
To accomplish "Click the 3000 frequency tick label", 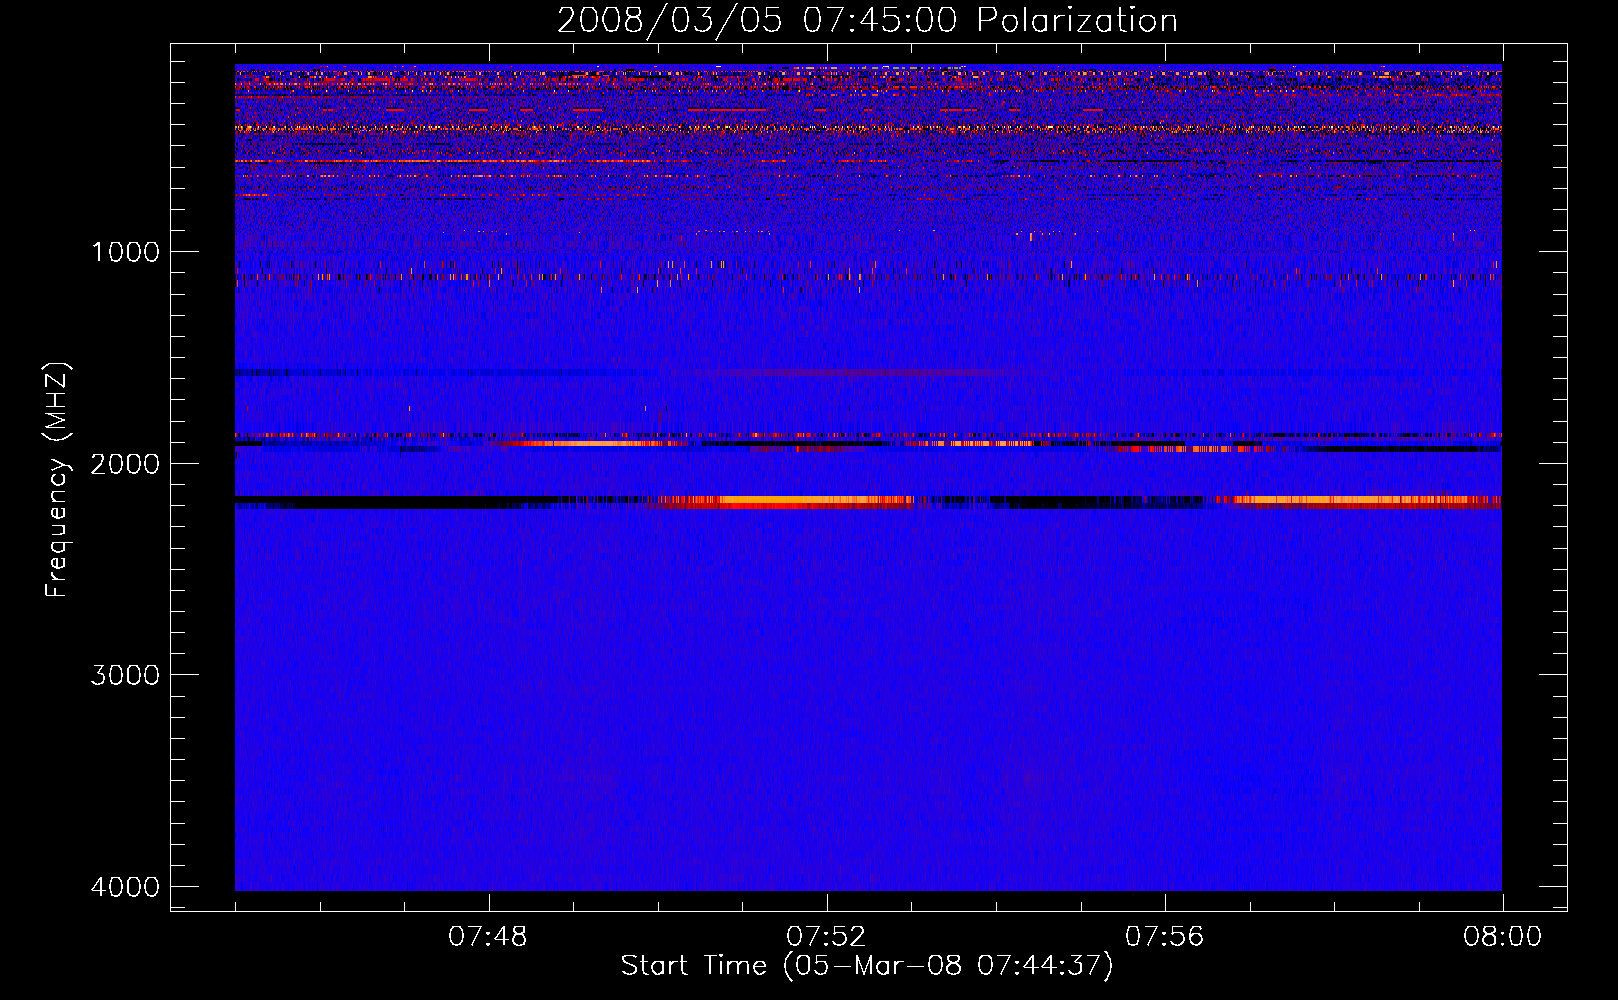I will 125,675.
